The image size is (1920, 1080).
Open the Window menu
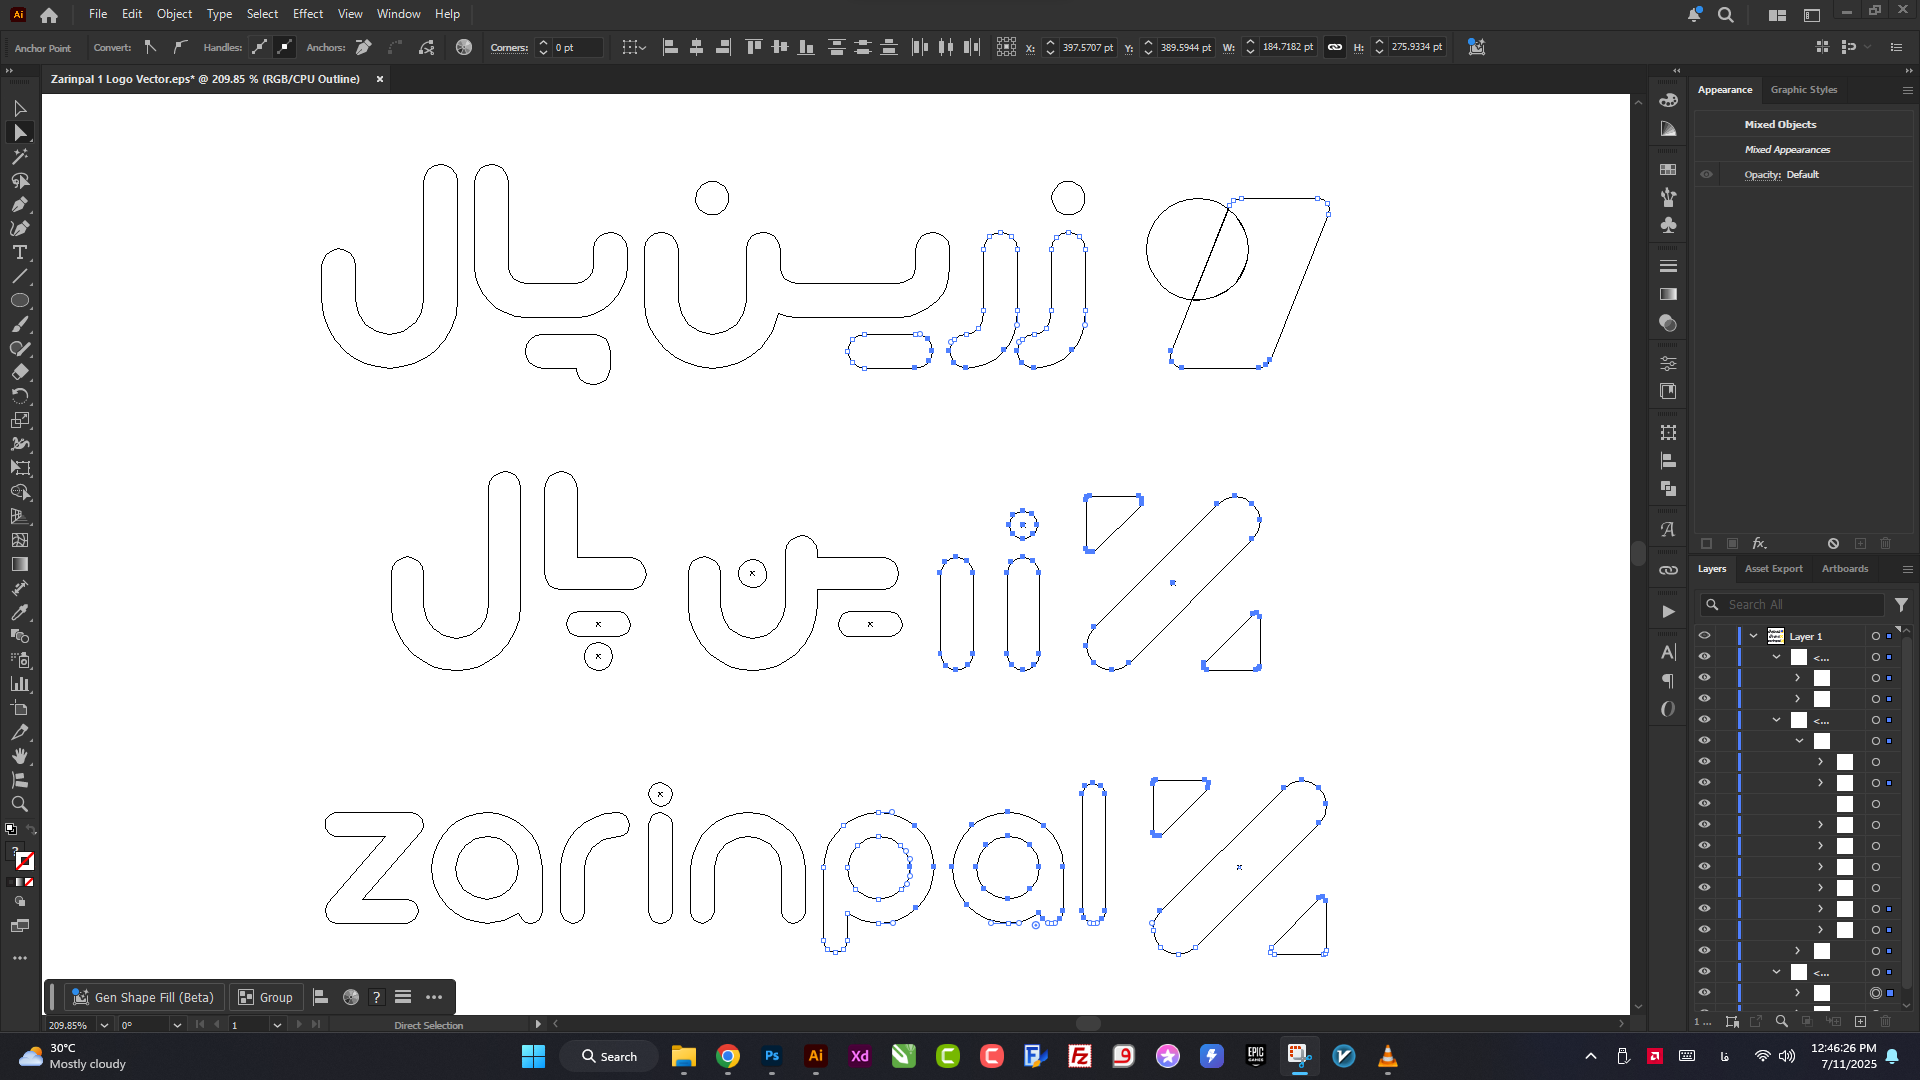coord(398,14)
